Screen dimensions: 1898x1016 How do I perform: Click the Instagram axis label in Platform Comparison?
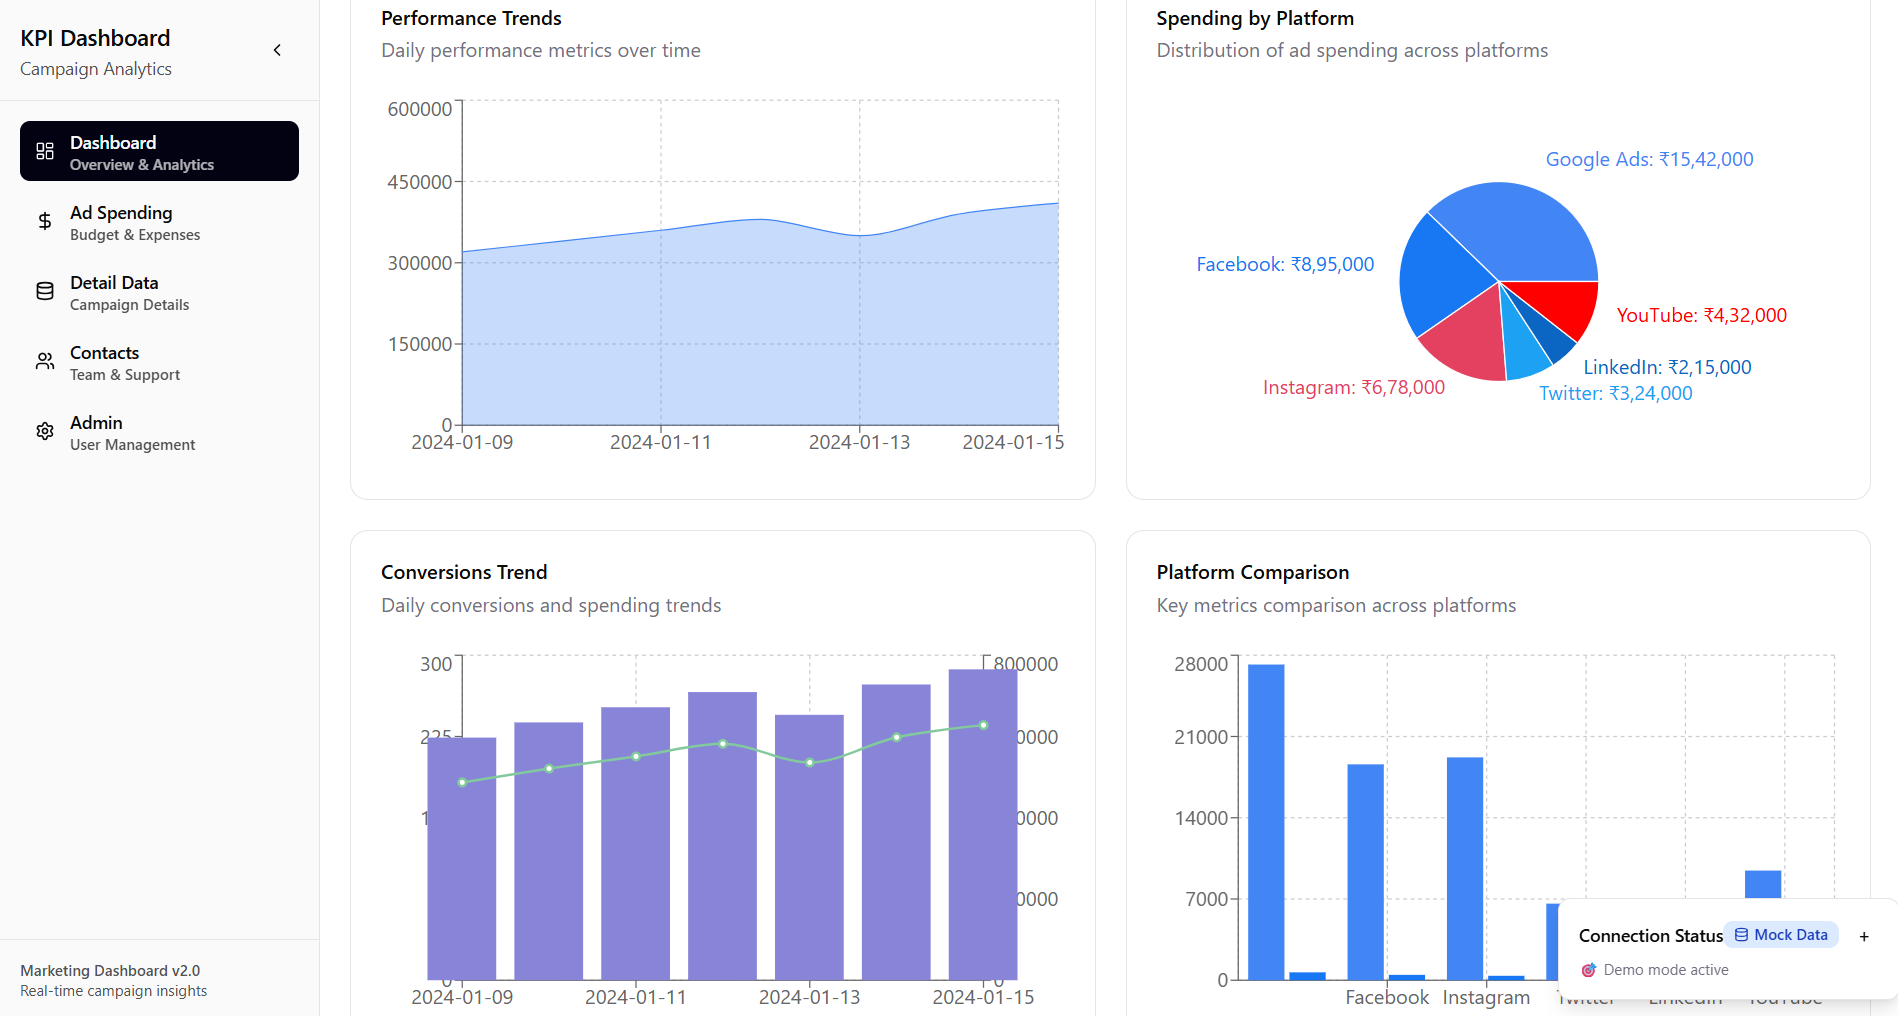tap(1486, 997)
